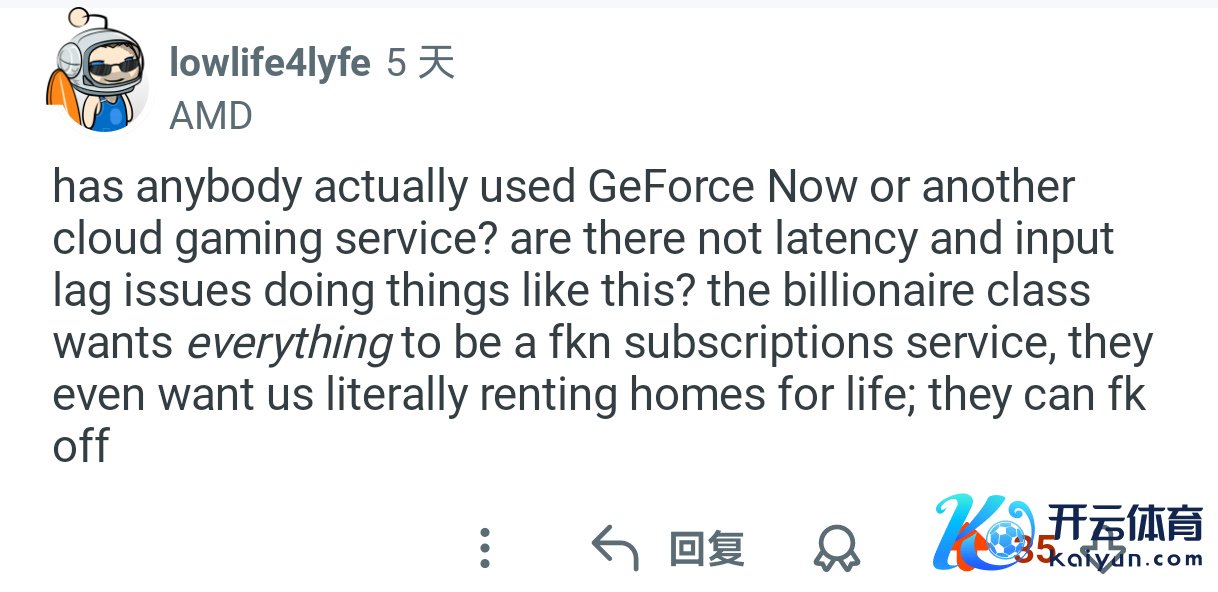1218x592 pixels.
Task: Give an award using the ribbon icon
Action: [x=837, y=548]
